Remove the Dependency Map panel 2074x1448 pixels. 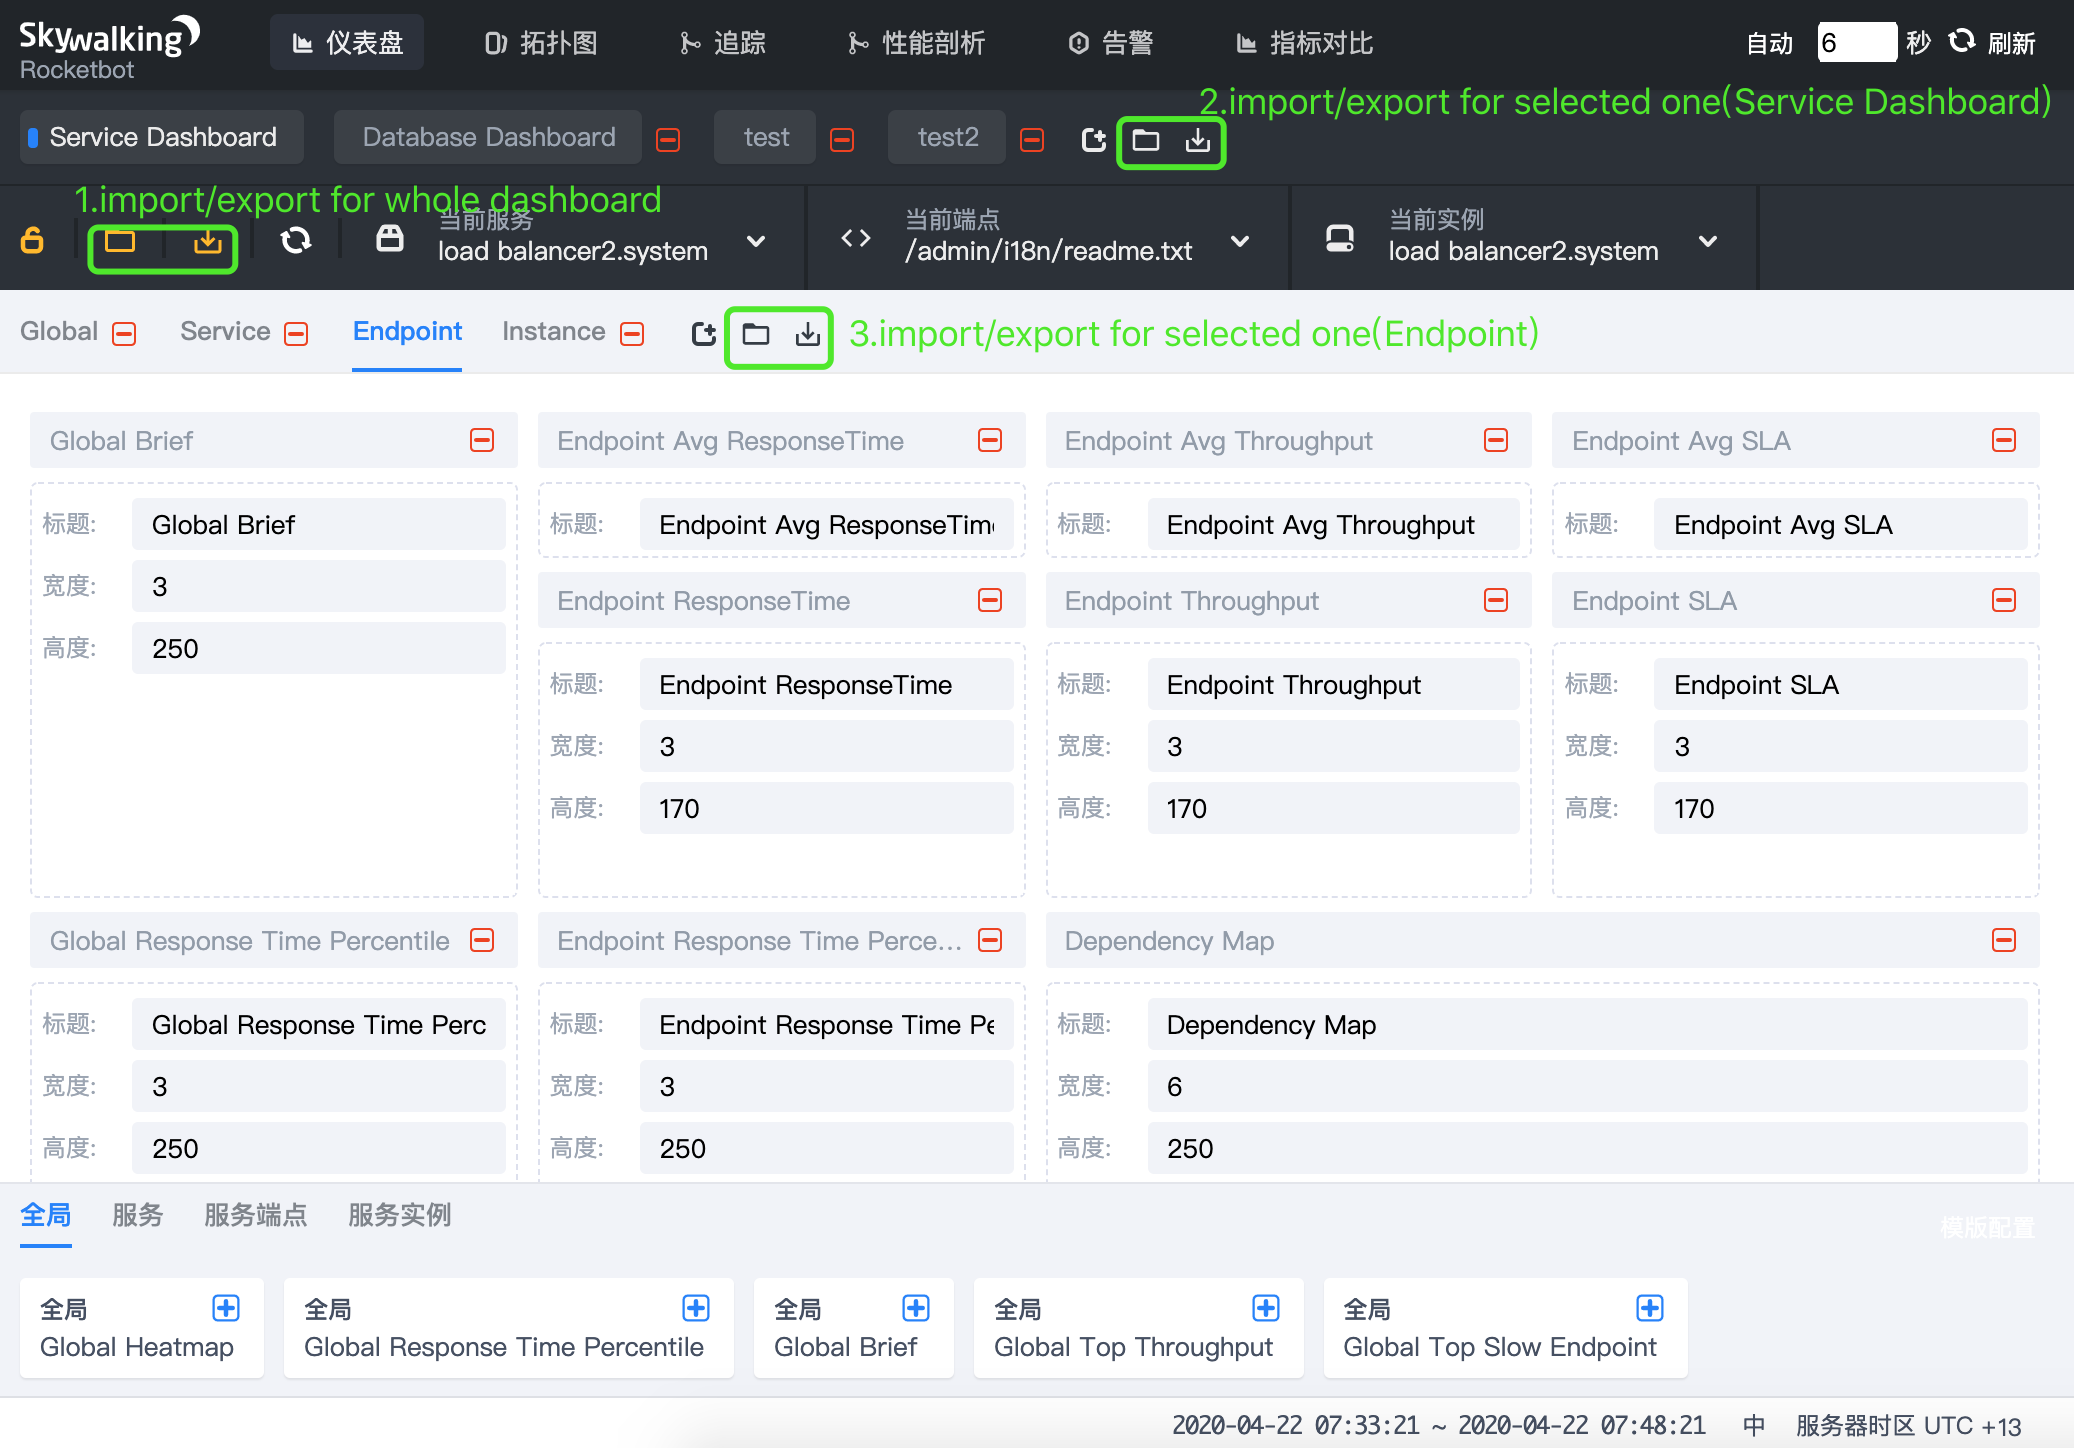tap(2003, 940)
